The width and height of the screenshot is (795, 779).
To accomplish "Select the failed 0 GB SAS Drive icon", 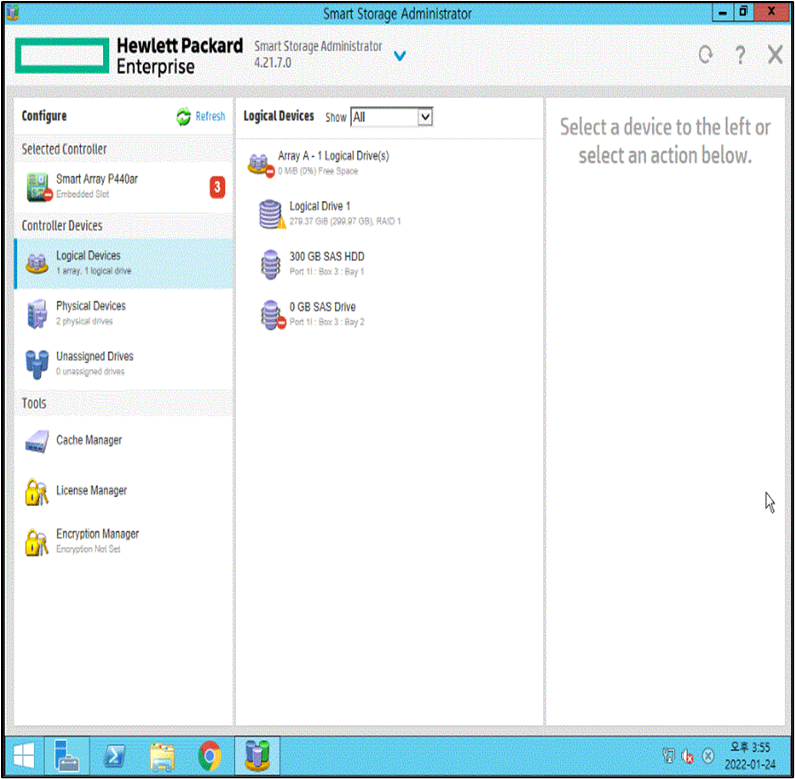I will click(273, 315).
